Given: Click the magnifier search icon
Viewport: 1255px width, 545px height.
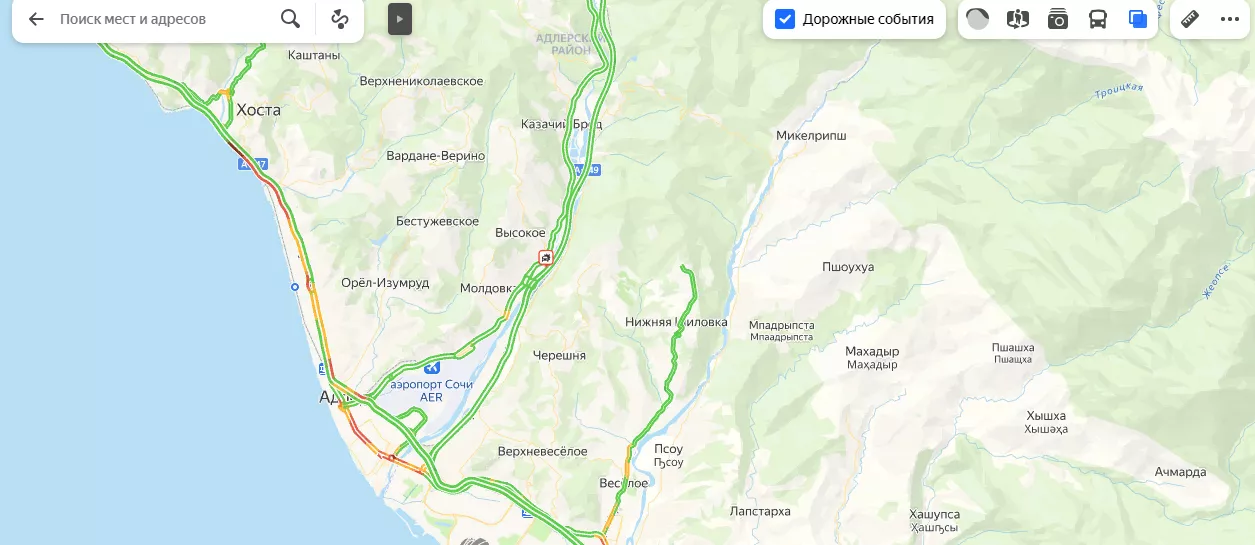Looking at the screenshot, I should (x=290, y=19).
